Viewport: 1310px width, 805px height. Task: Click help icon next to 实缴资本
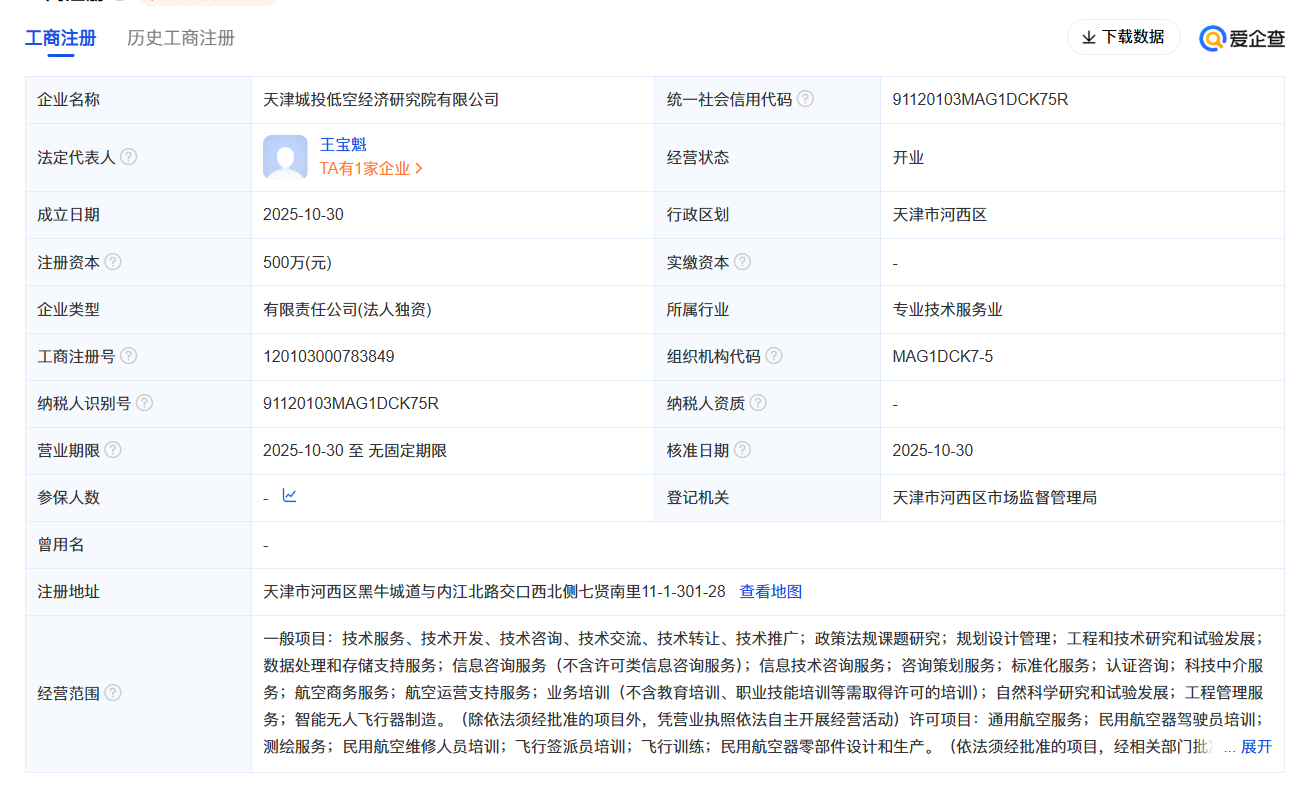742,262
